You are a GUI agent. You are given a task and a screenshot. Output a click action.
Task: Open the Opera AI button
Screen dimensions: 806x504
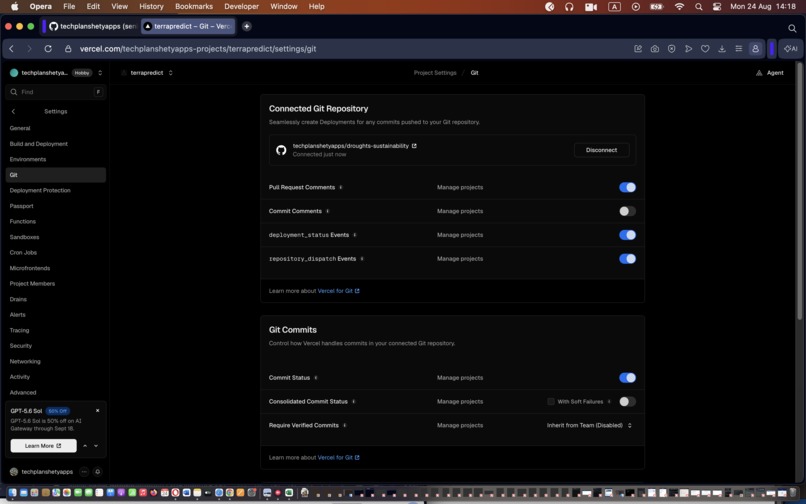point(791,49)
